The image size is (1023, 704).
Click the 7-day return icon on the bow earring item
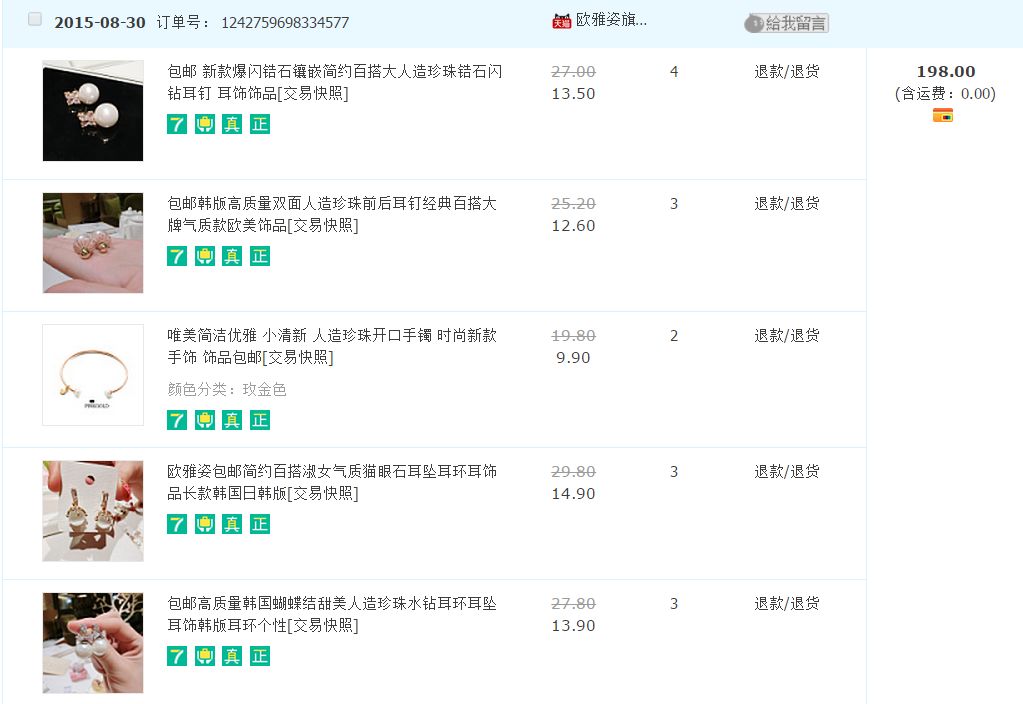pos(177,656)
